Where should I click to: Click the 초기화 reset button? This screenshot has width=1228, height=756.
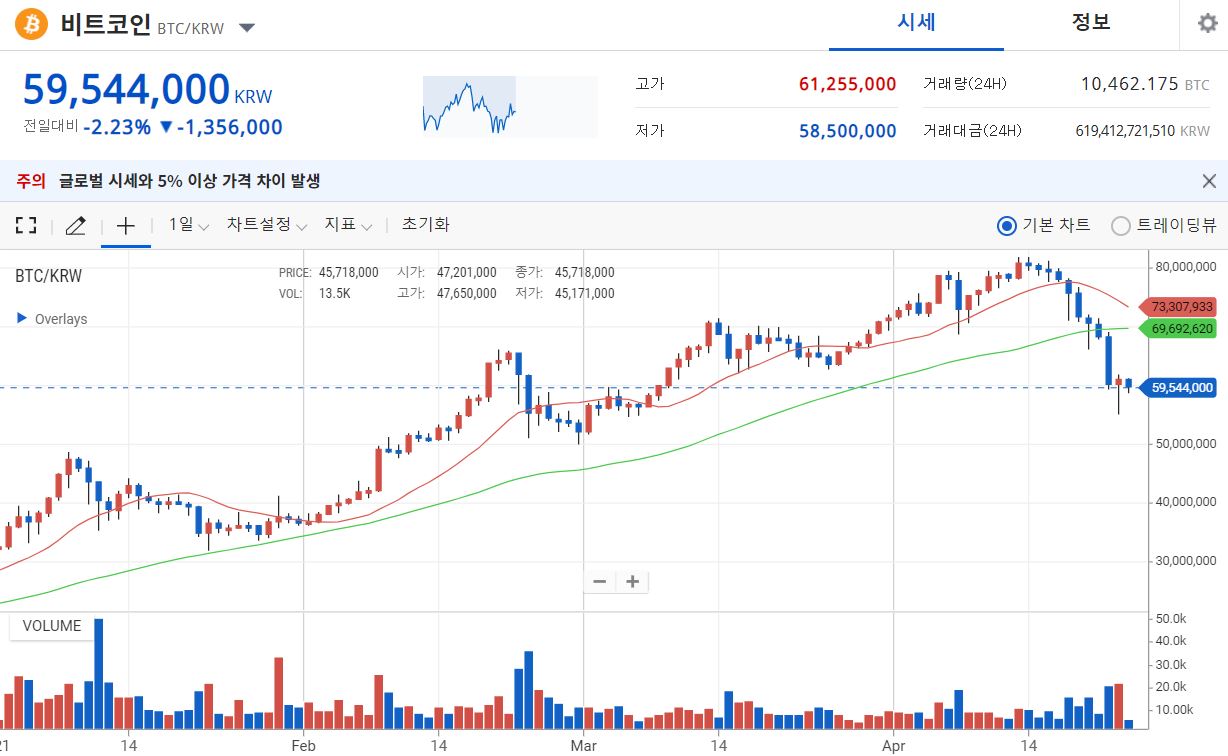(425, 225)
